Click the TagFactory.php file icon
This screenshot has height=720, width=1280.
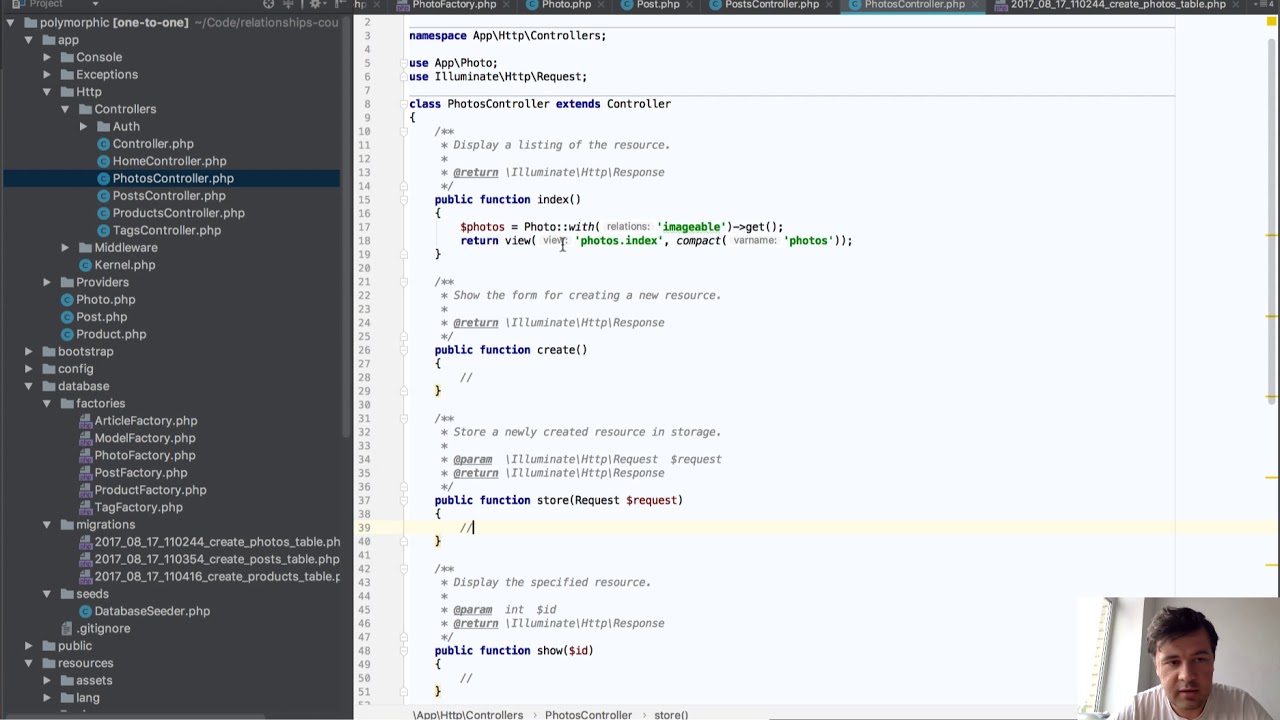pos(85,507)
